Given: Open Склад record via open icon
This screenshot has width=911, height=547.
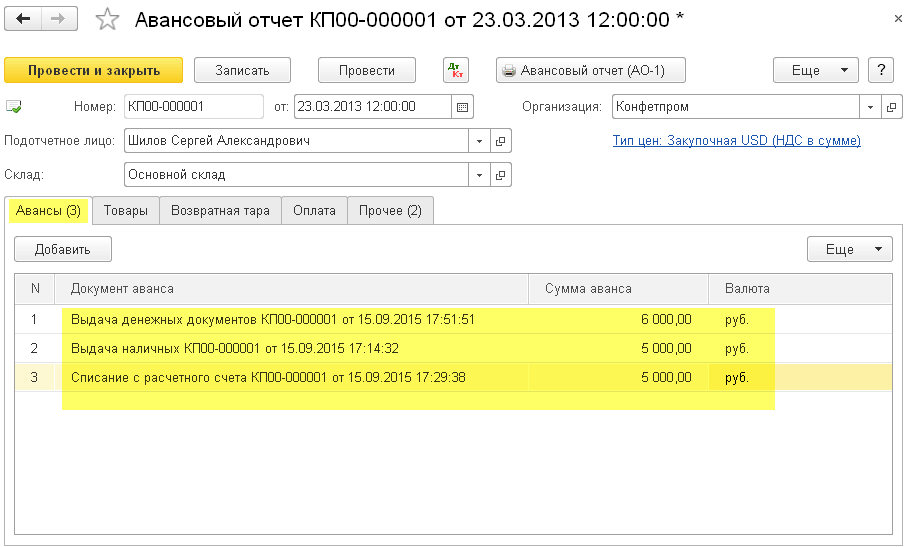Looking at the screenshot, I should pos(502,175).
